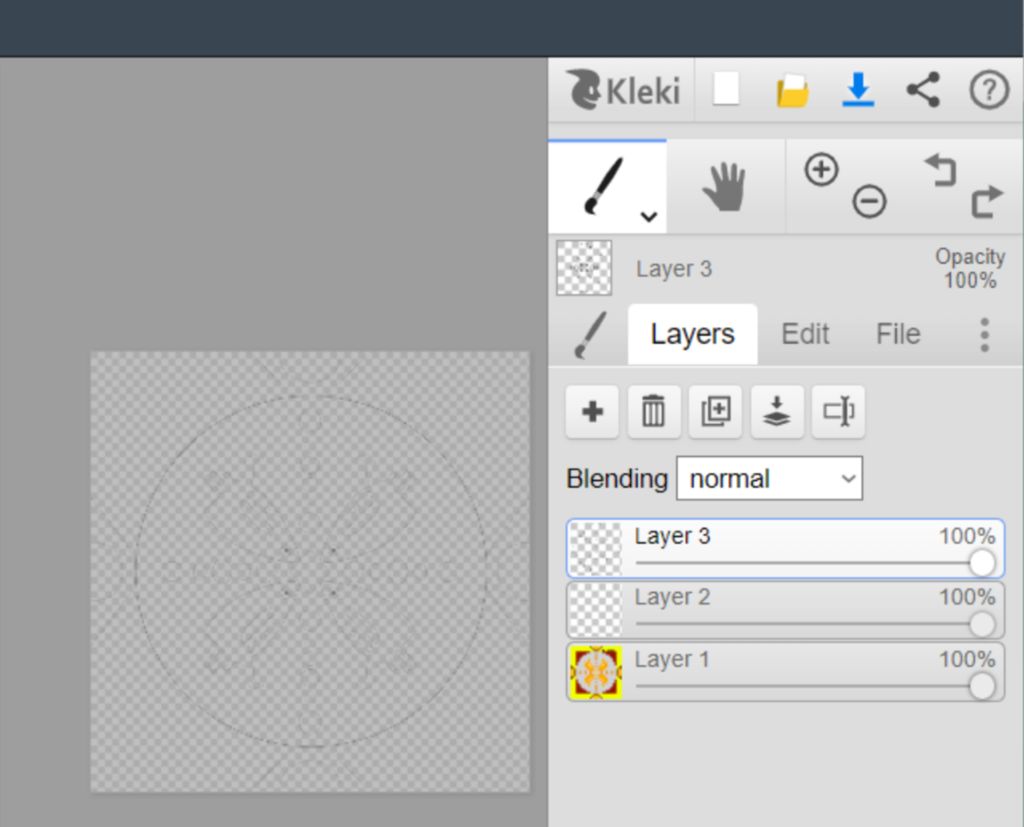Switch to the Layers tab
1024x827 pixels.
(692, 334)
